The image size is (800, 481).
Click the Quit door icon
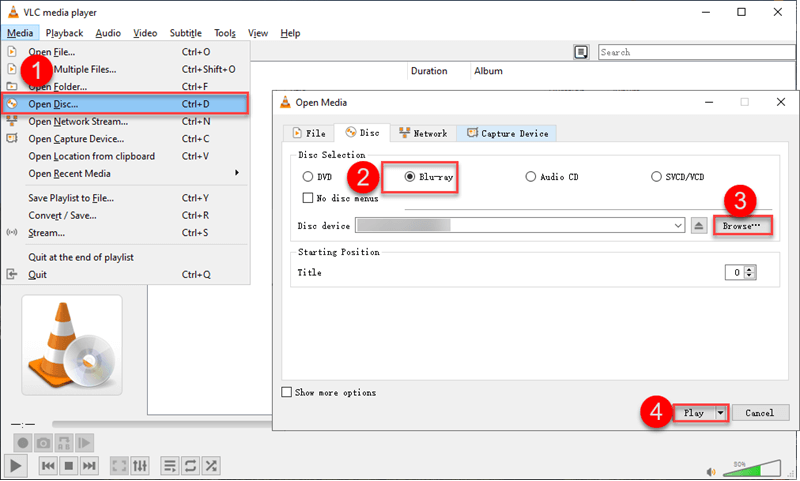click(12, 274)
